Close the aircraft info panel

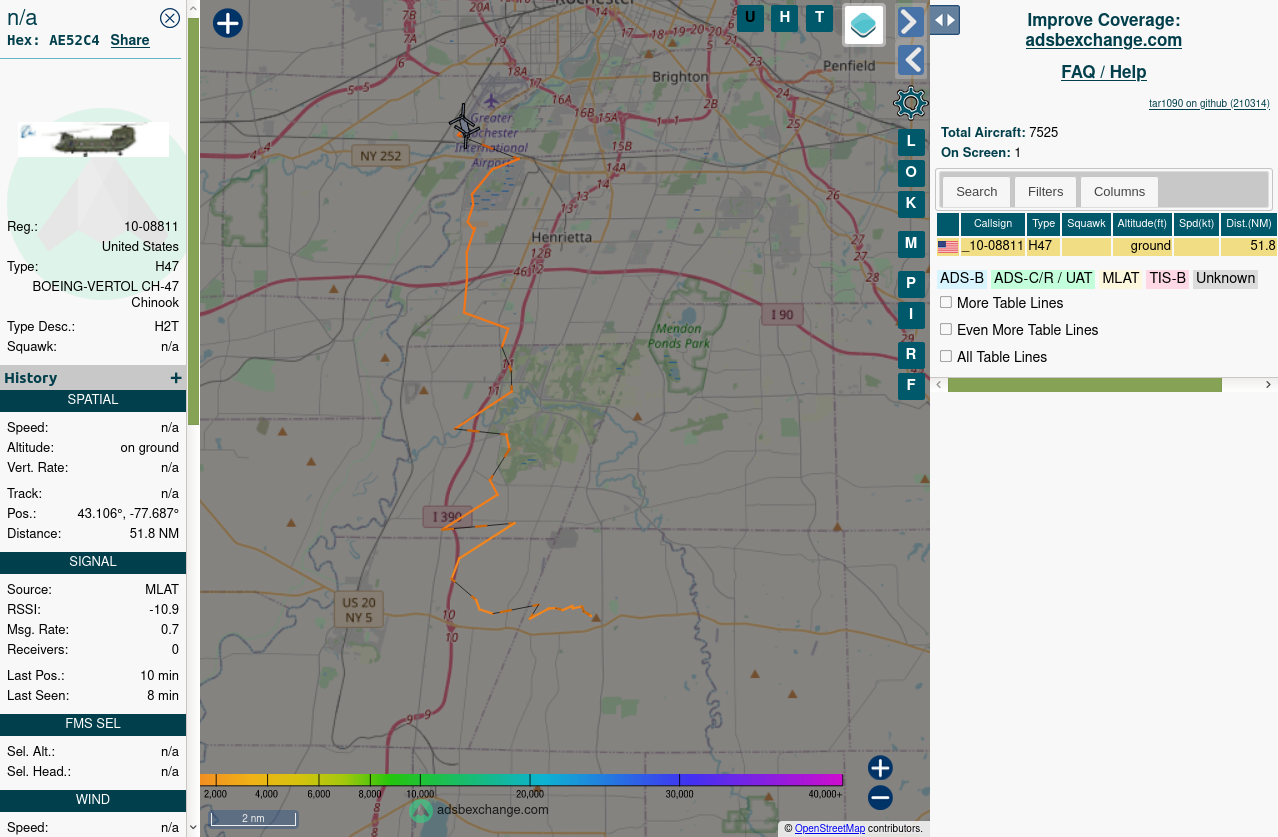click(x=170, y=17)
